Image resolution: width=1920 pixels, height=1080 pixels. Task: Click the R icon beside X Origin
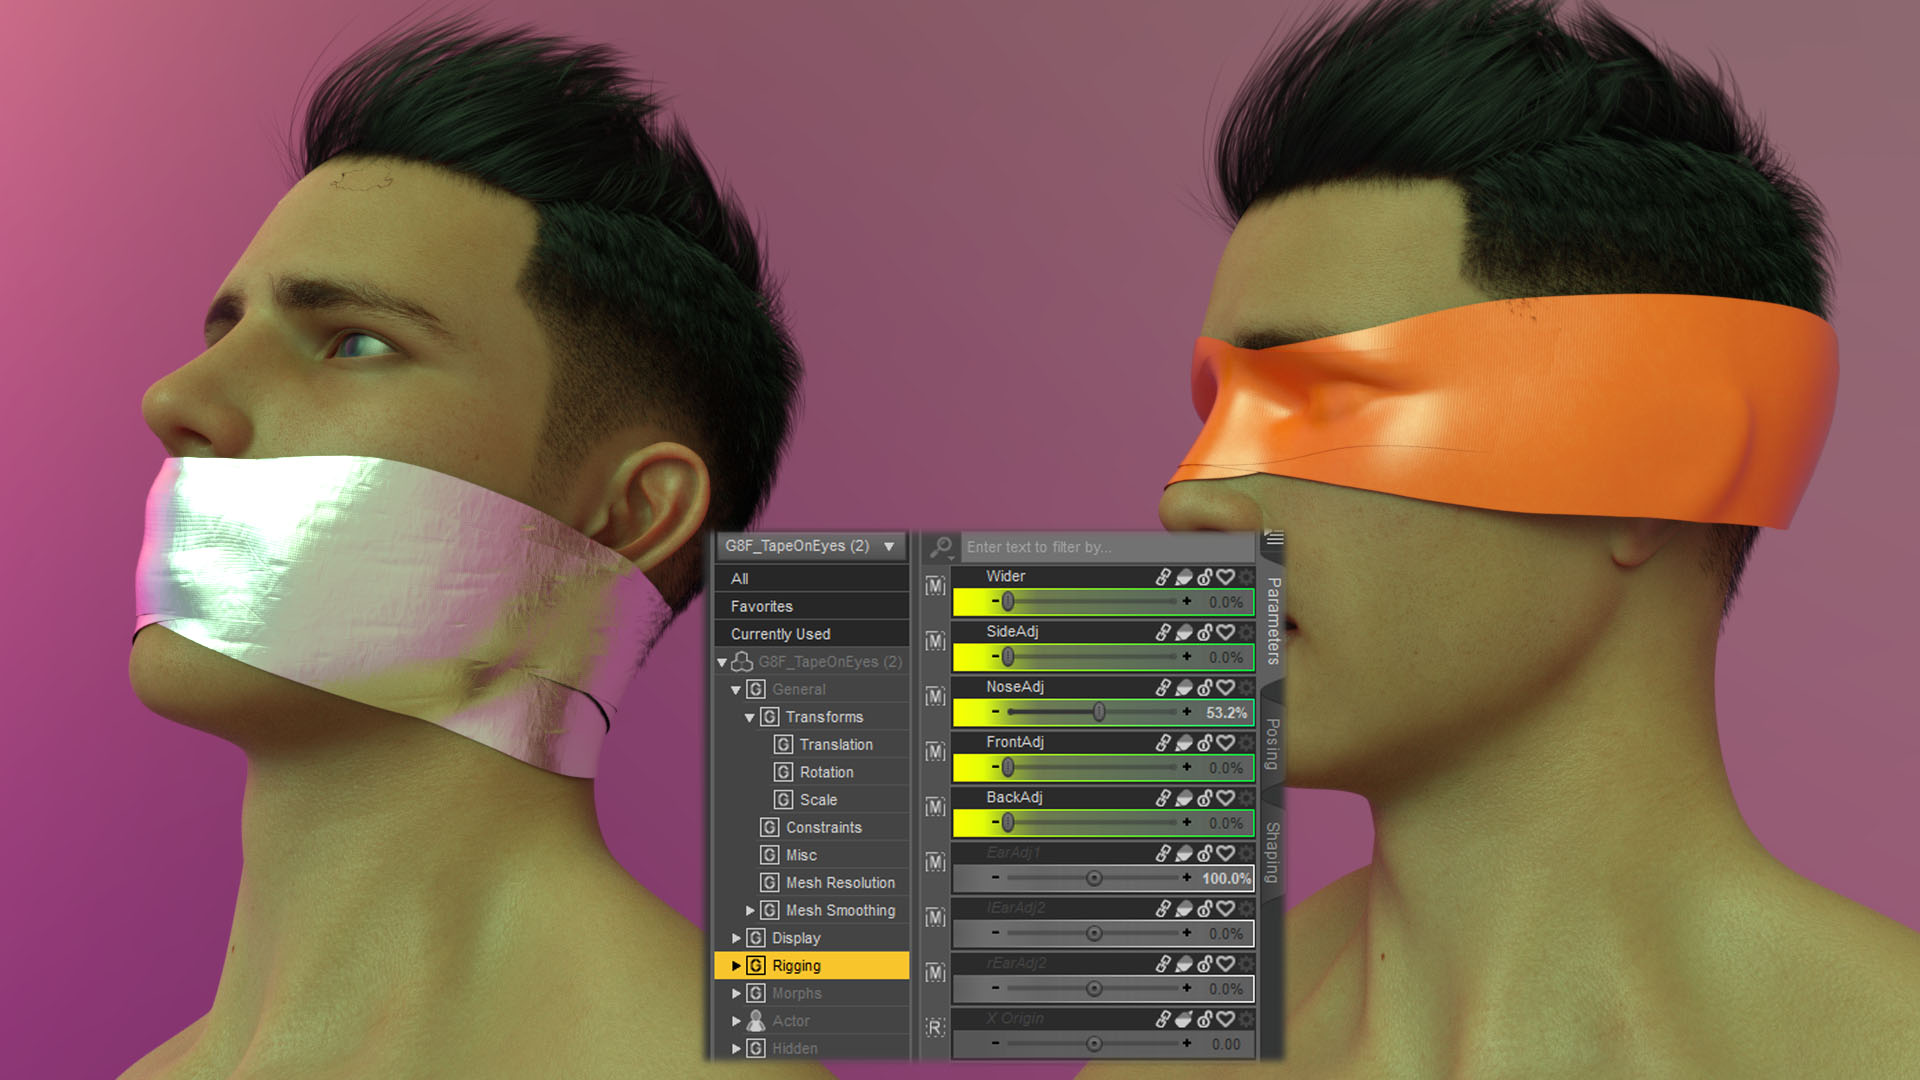tap(935, 1027)
